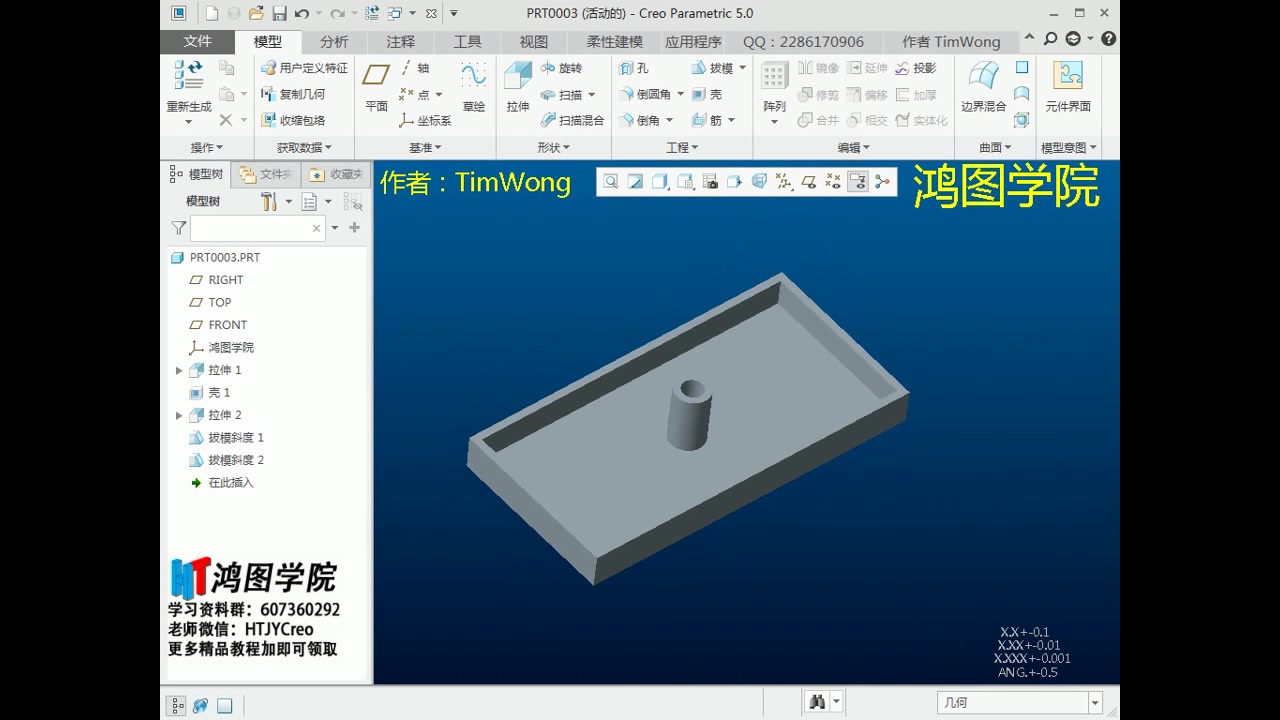This screenshot has height=720, width=1280.
Task: Toggle the model tree display icon in status bar
Action: click(x=176, y=705)
